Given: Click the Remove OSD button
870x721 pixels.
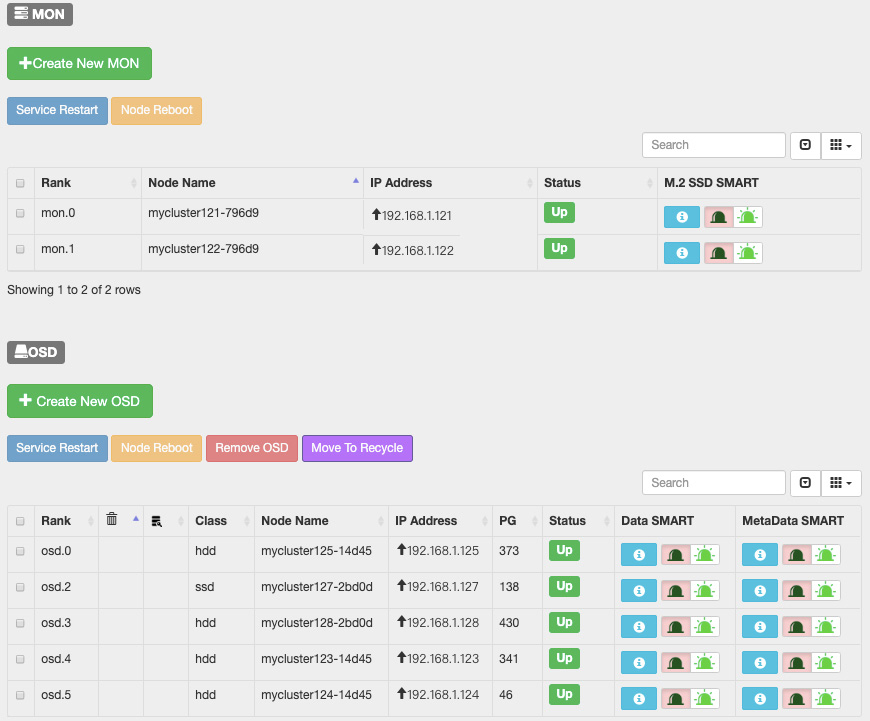Looking at the screenshot, I should [x=251, y=448].
